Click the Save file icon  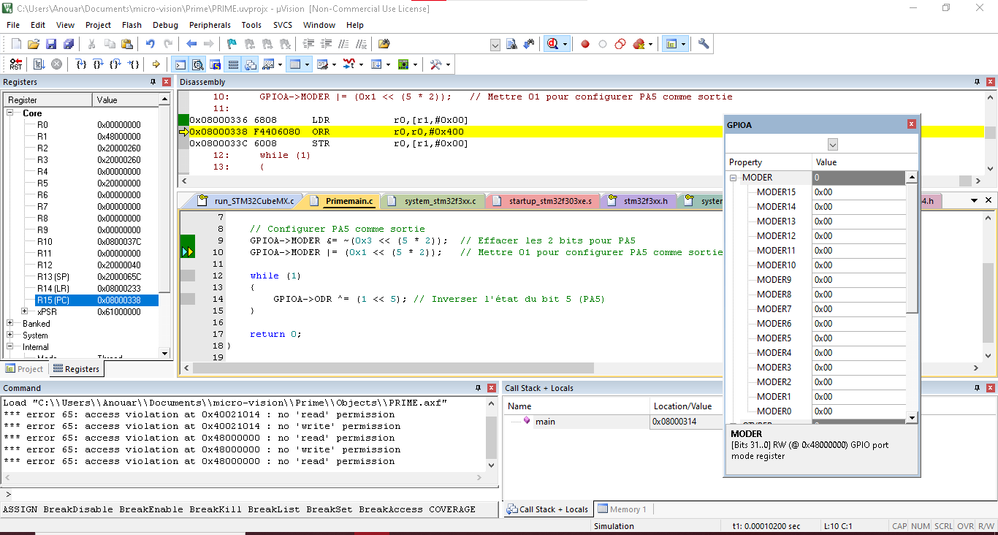click(51, 44)
